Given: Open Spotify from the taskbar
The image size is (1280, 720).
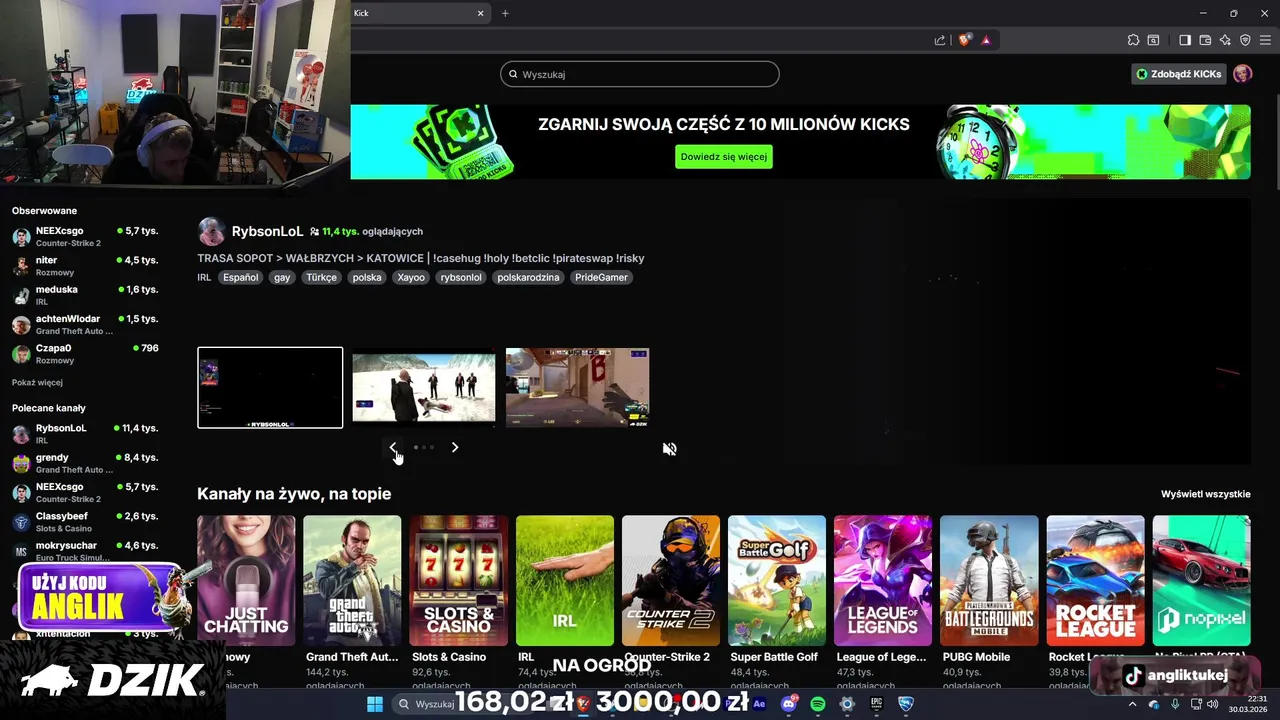Looking at the screenshot, I should point(818,704).
